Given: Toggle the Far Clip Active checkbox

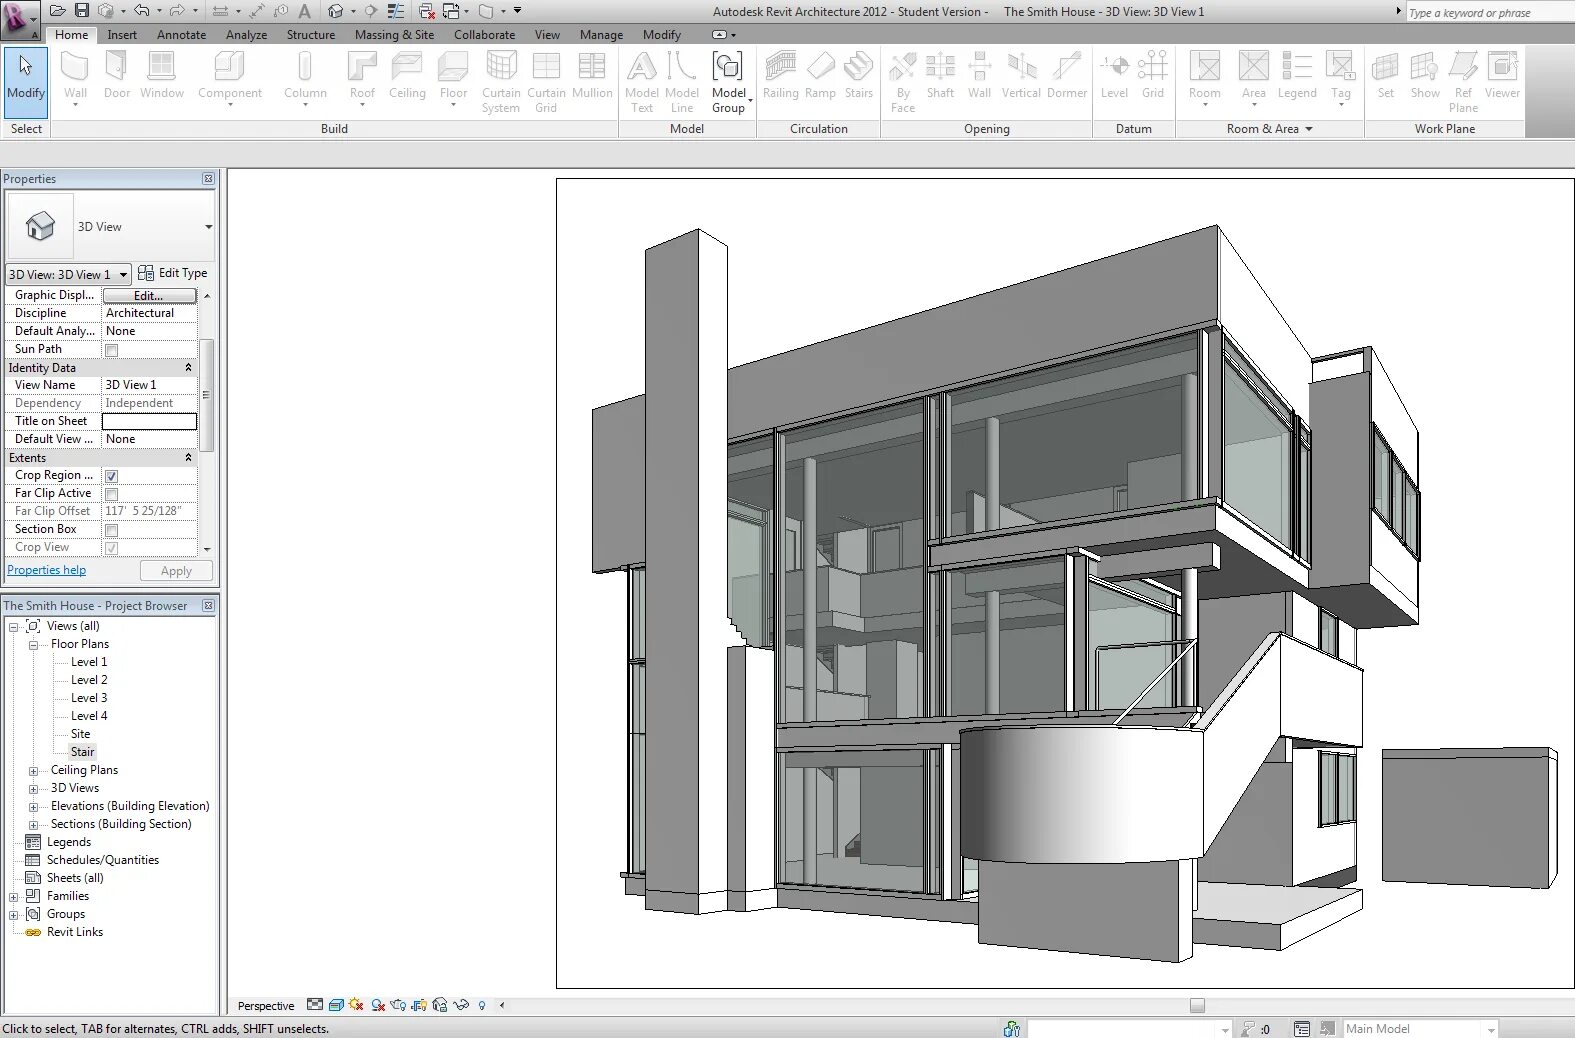Looking at the screenshot, I should point(112,494).
